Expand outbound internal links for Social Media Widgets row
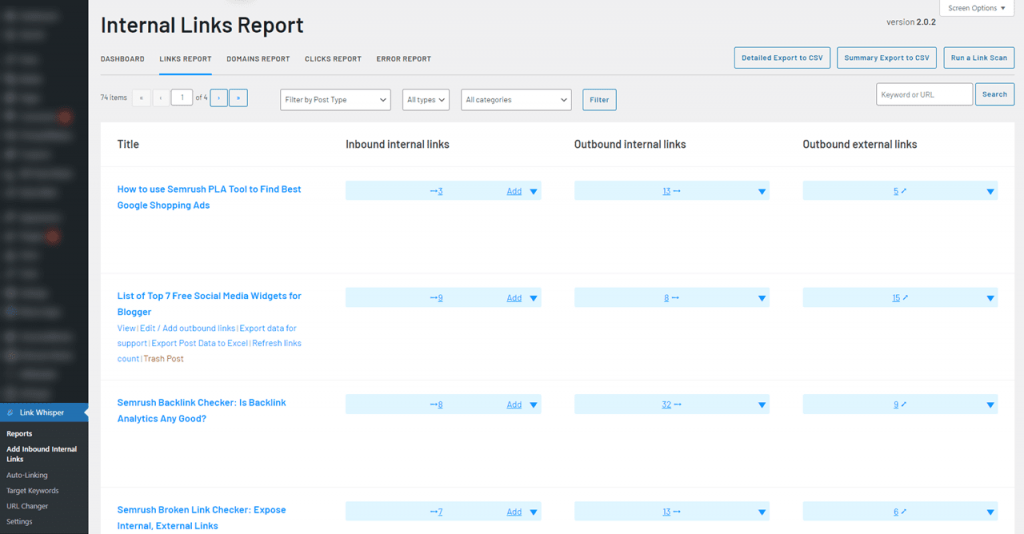Screen dimensions: 1024x534 coord(761,298)
